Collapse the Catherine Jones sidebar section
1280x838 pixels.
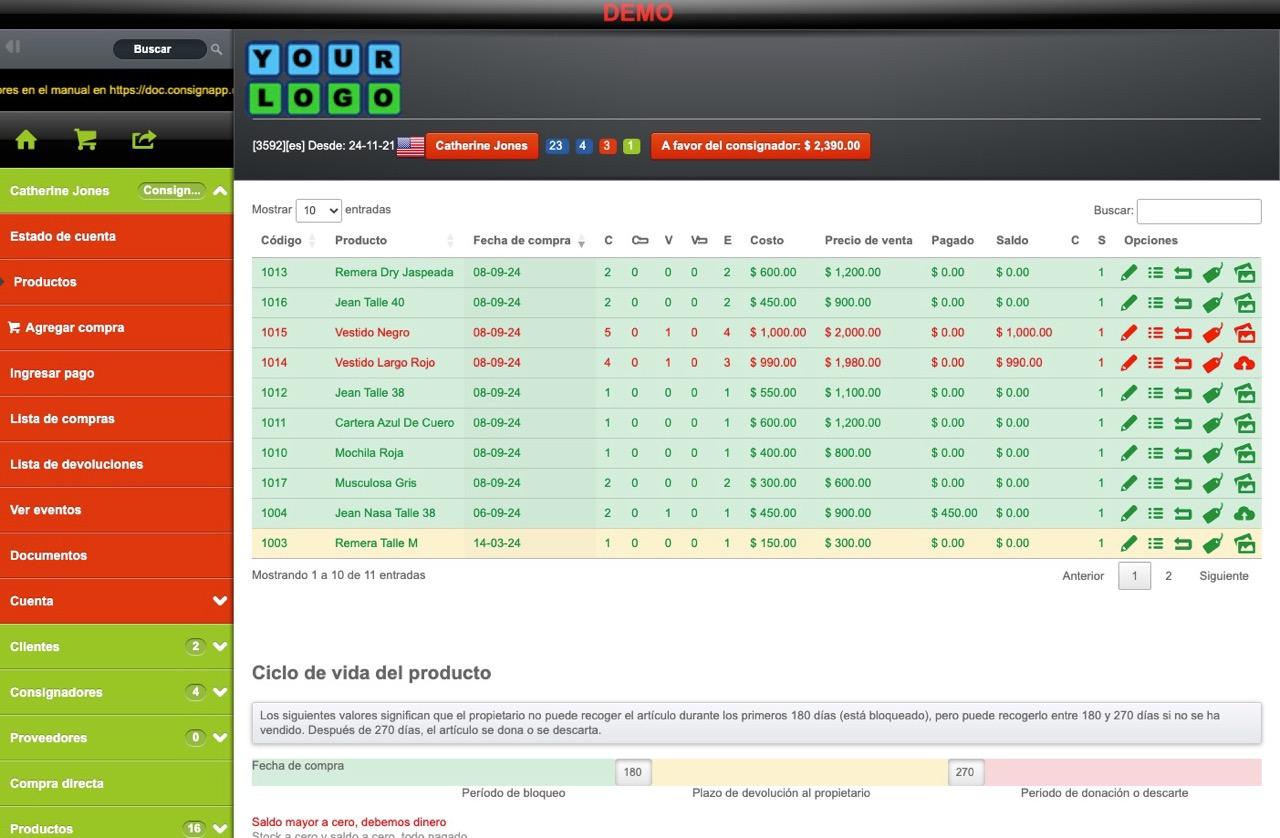220,191
